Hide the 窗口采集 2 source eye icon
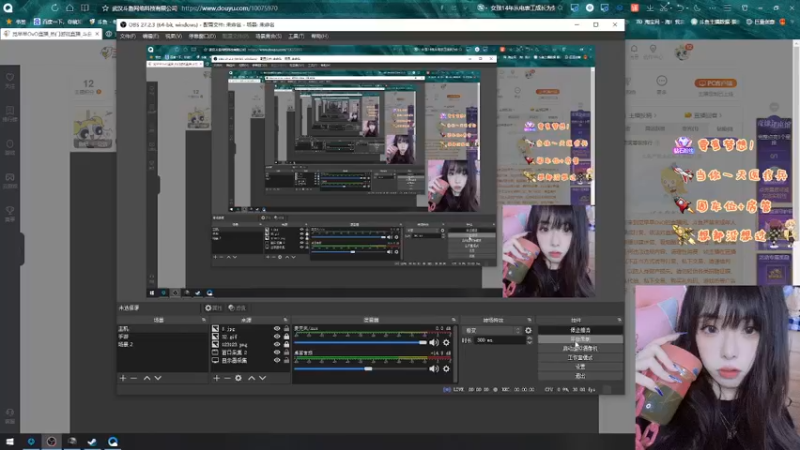The image size is (800, 450). pos(277,353)
